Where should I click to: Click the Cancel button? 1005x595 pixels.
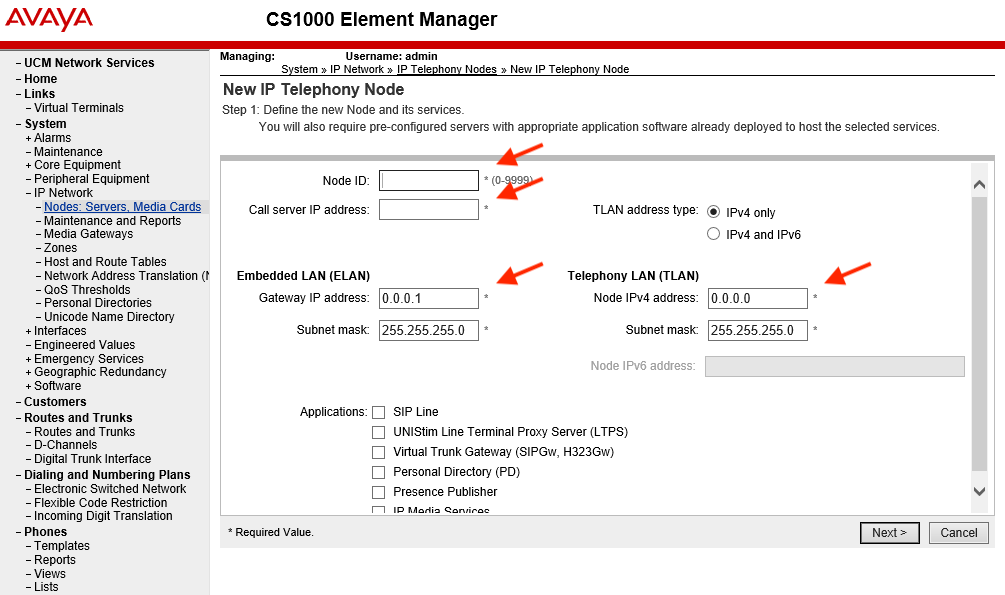click(959, 533)
